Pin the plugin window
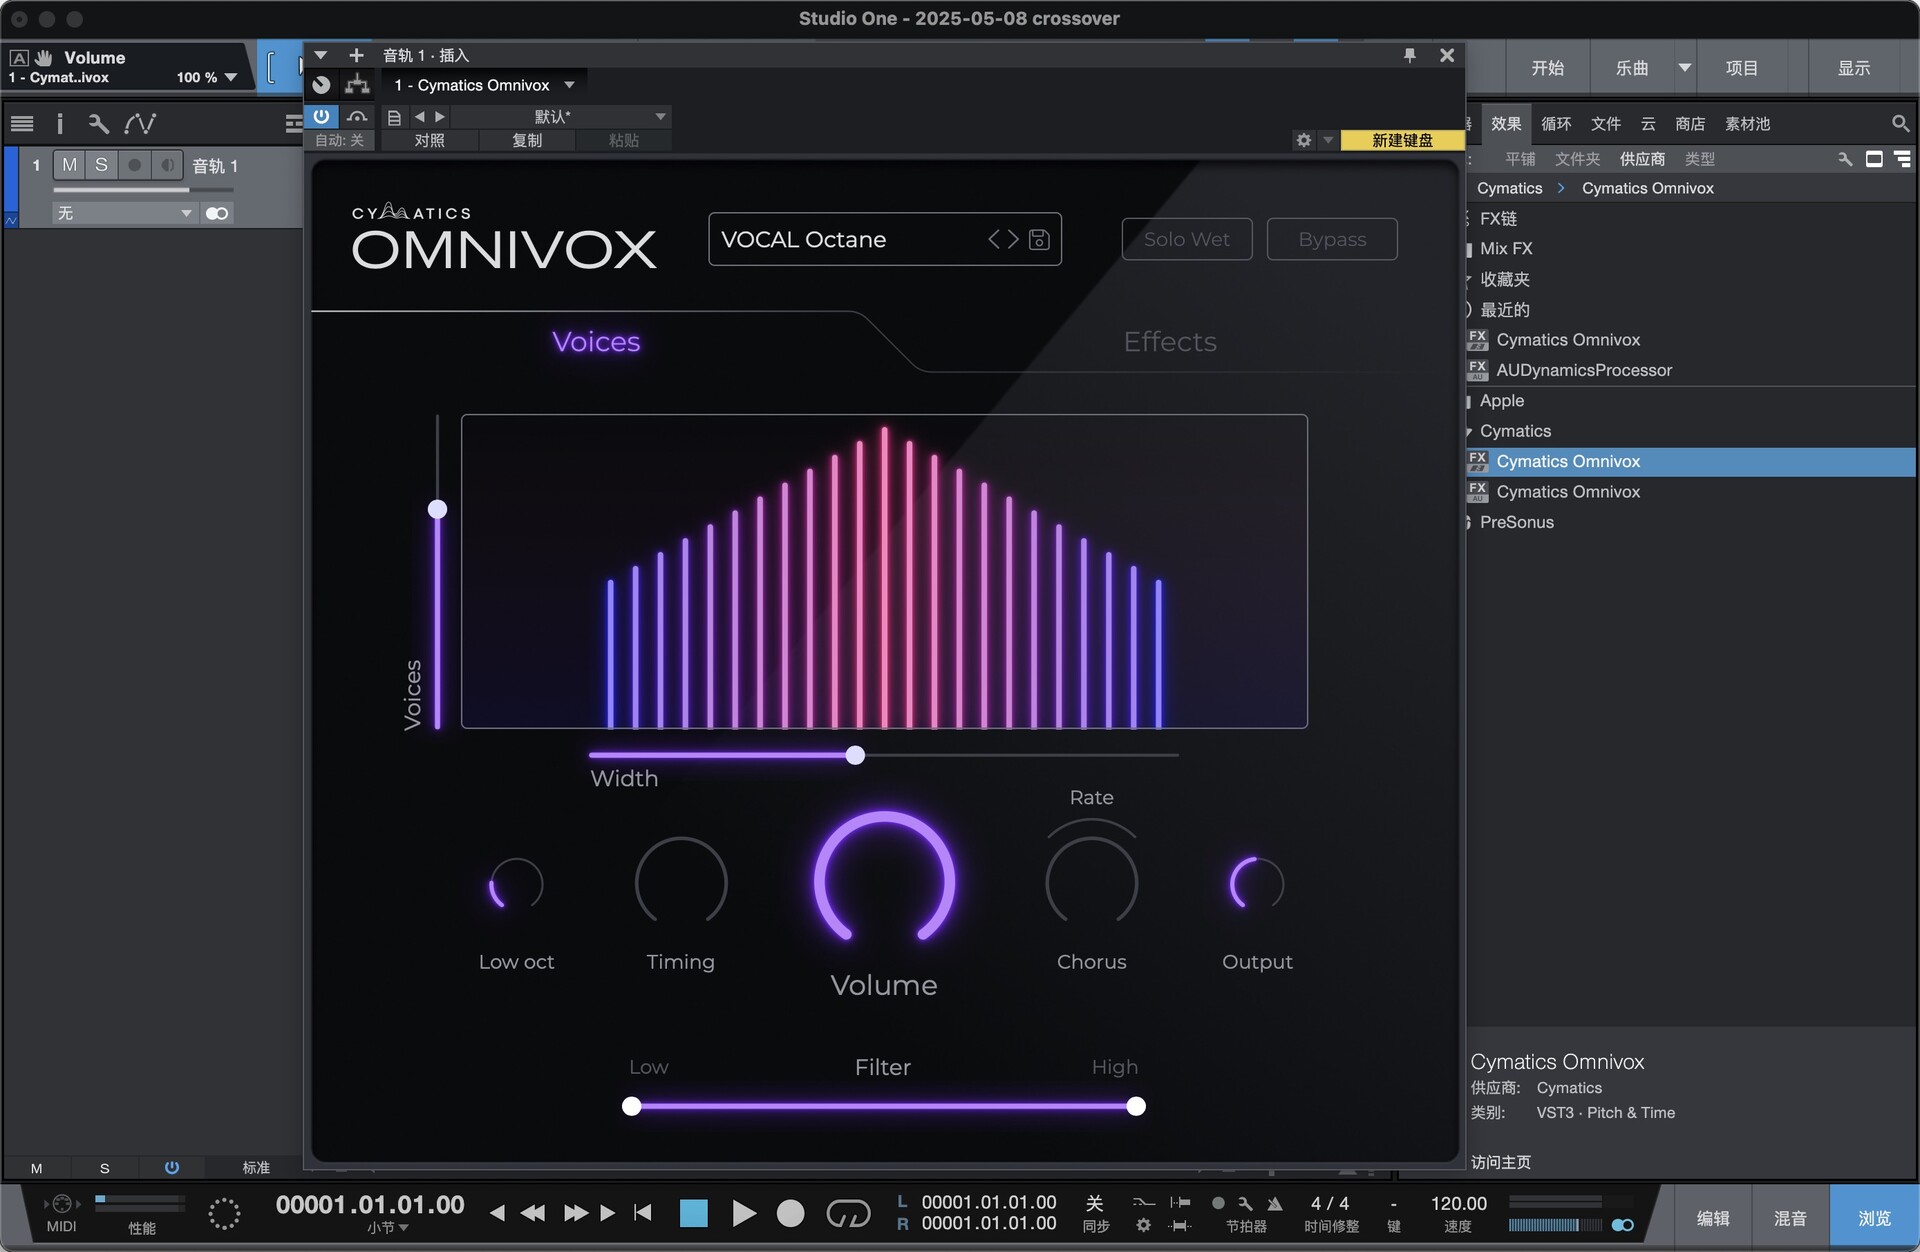Image resolution: width=1920 pixels, height=1252 pixels. coord(1410,55)
